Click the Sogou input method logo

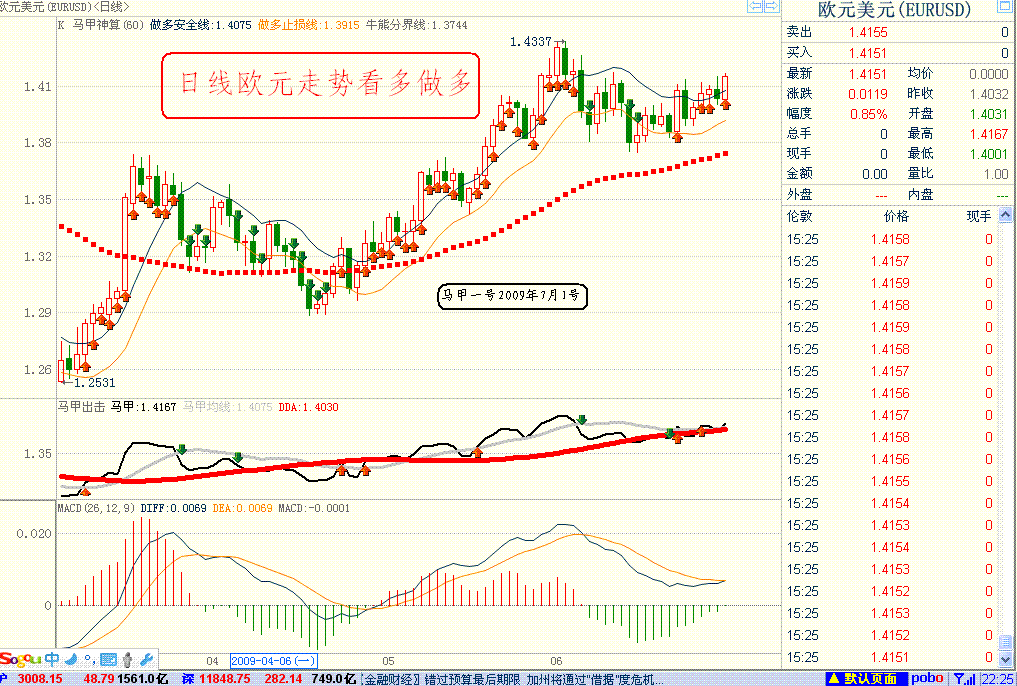pos(21,660)
